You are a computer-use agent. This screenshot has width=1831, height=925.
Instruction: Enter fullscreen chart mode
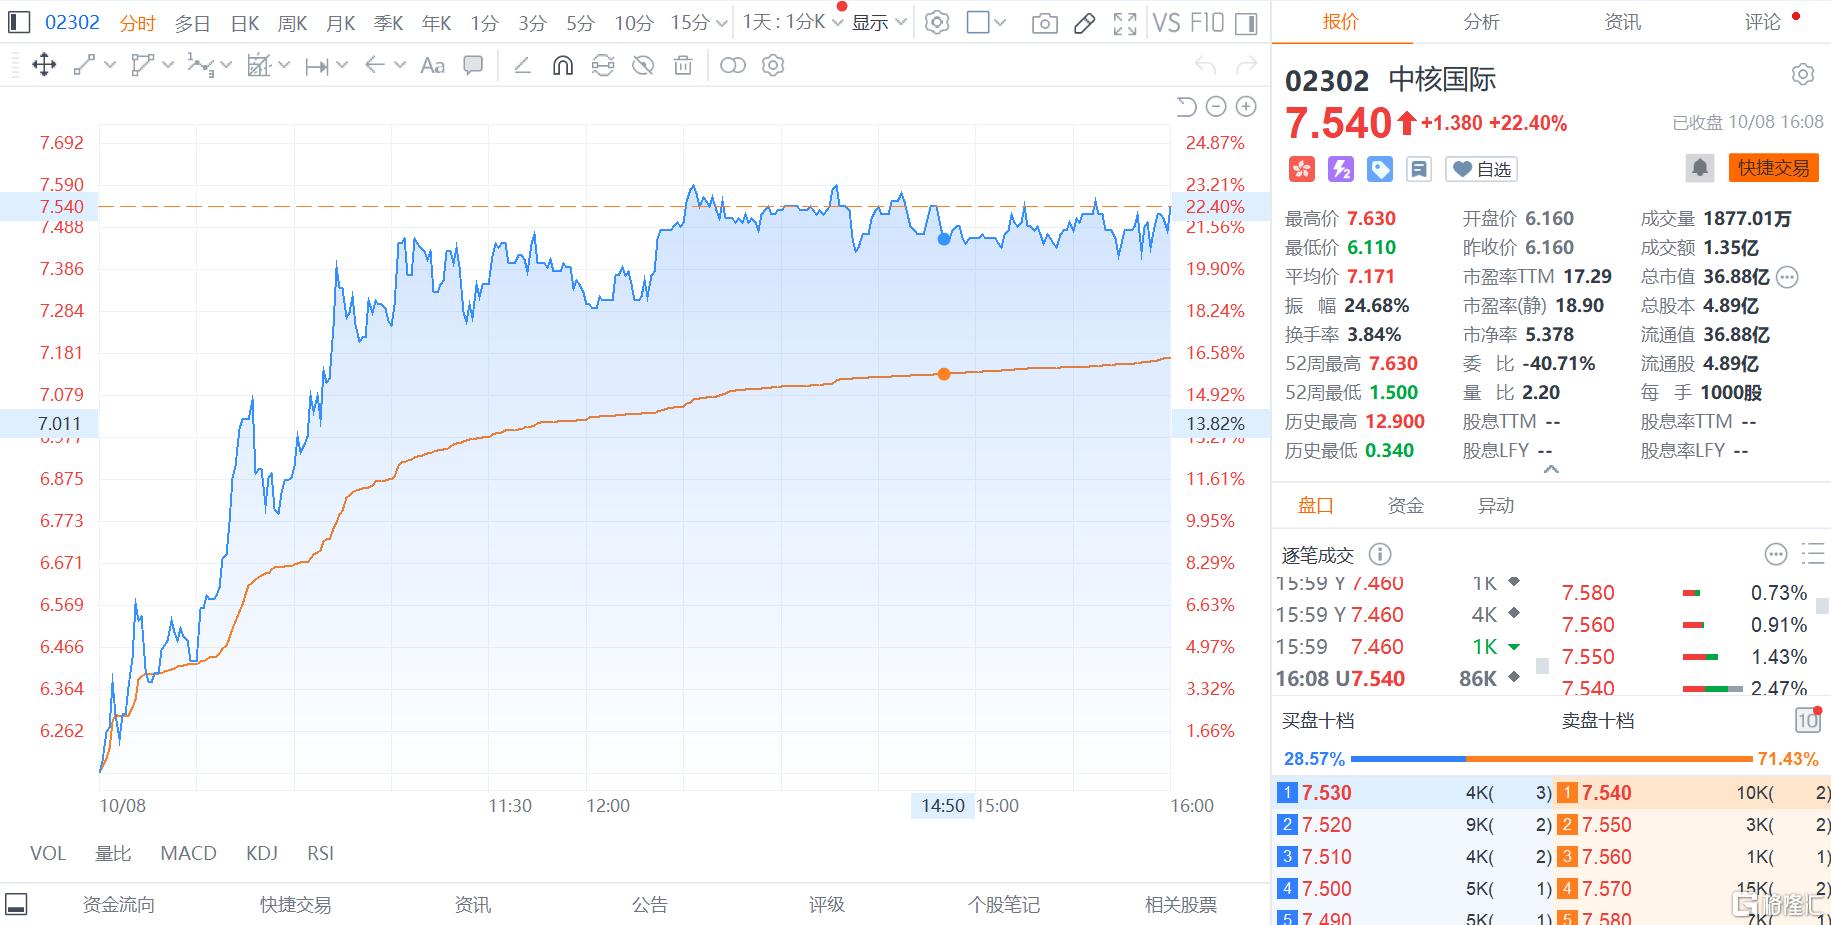[1125, 23]
